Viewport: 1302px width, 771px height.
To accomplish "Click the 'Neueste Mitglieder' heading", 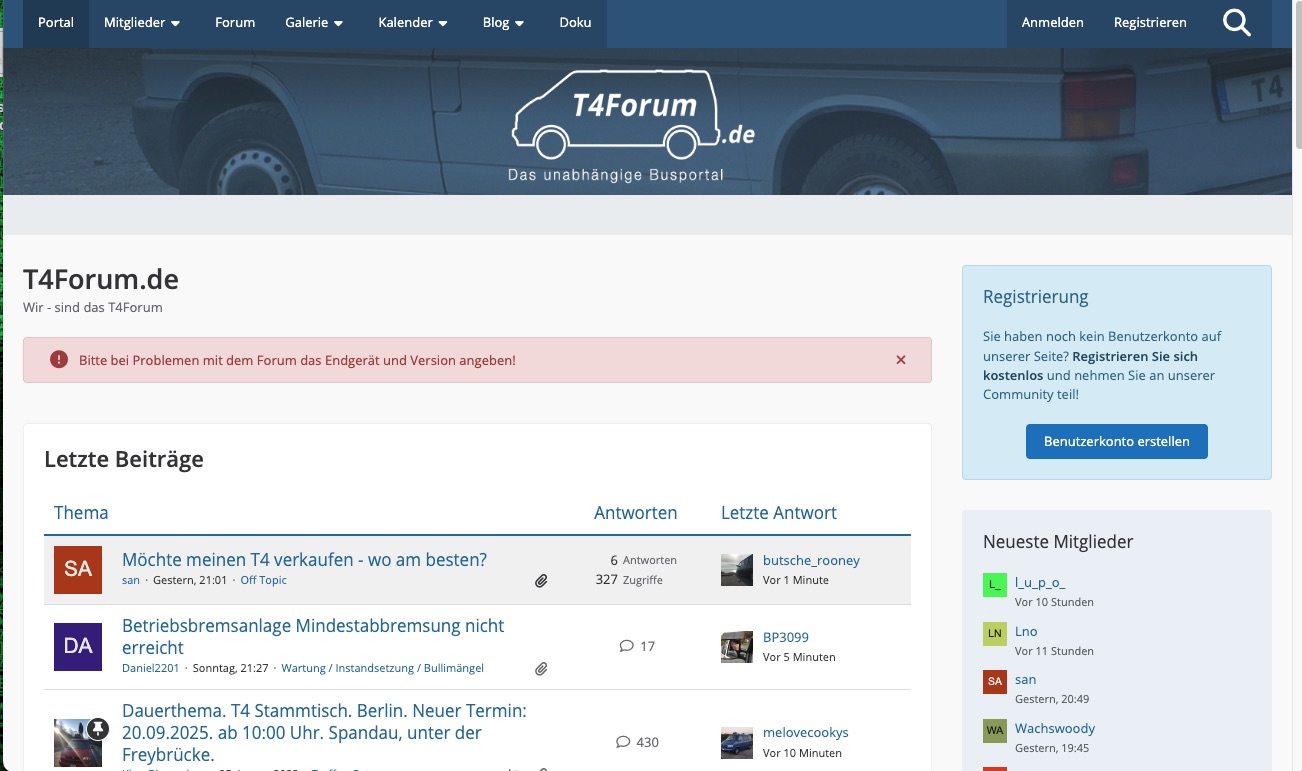I will [x=1058, y=542].
